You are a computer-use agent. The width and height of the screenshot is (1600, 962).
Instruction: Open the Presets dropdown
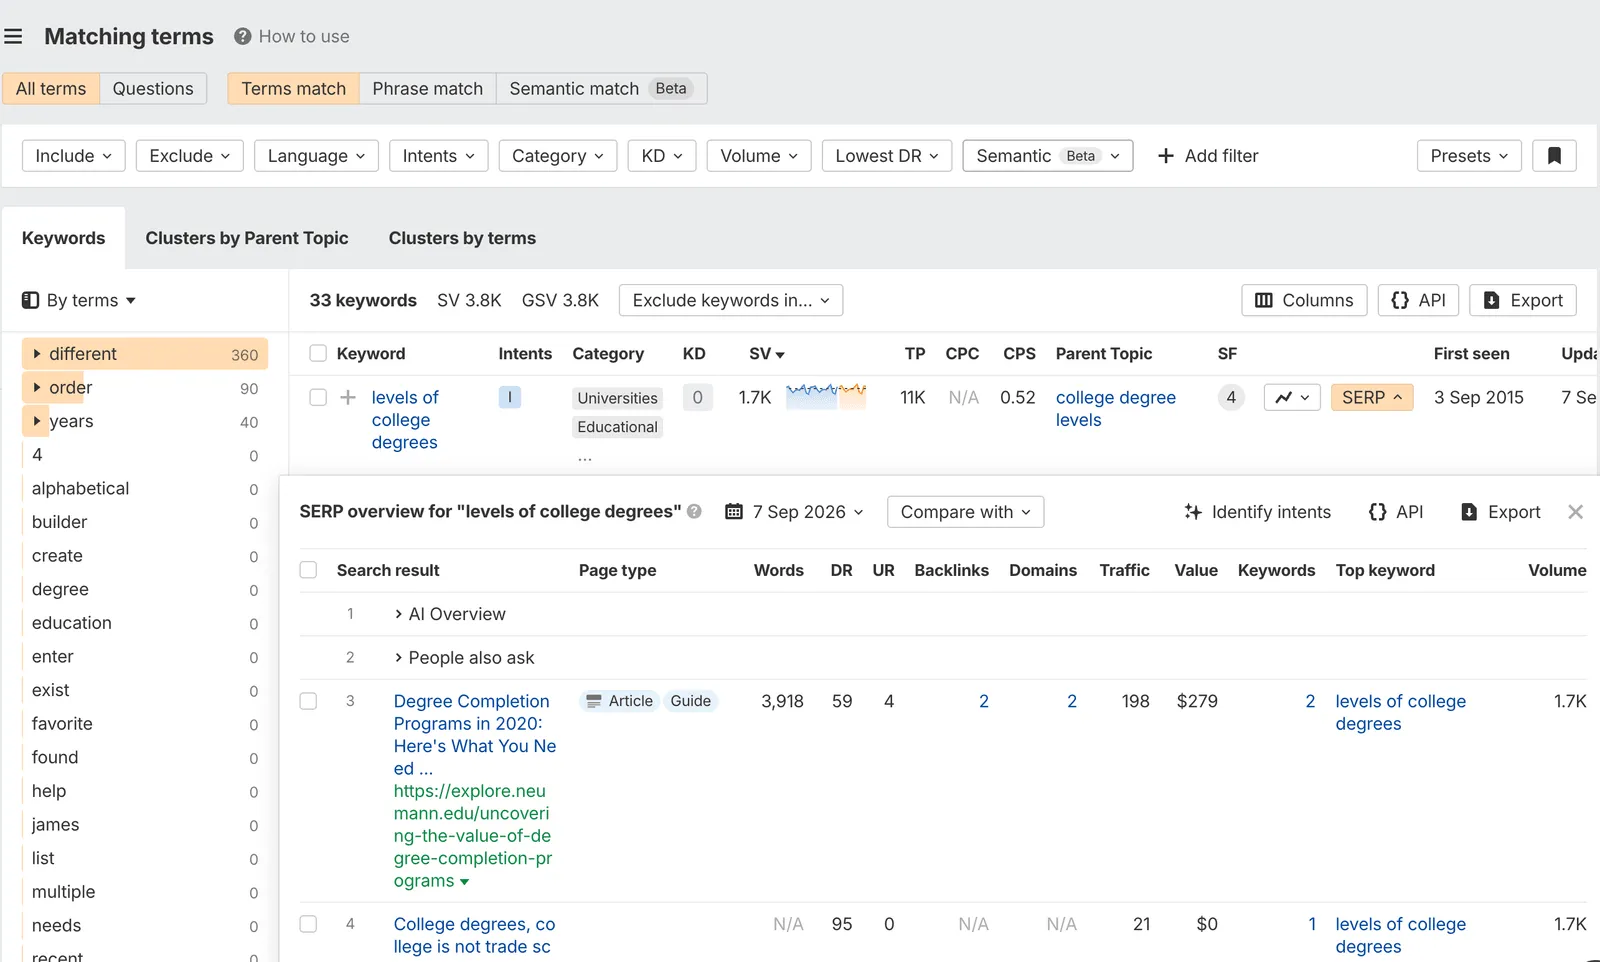pyautogui.click(x=1469, y=156)
